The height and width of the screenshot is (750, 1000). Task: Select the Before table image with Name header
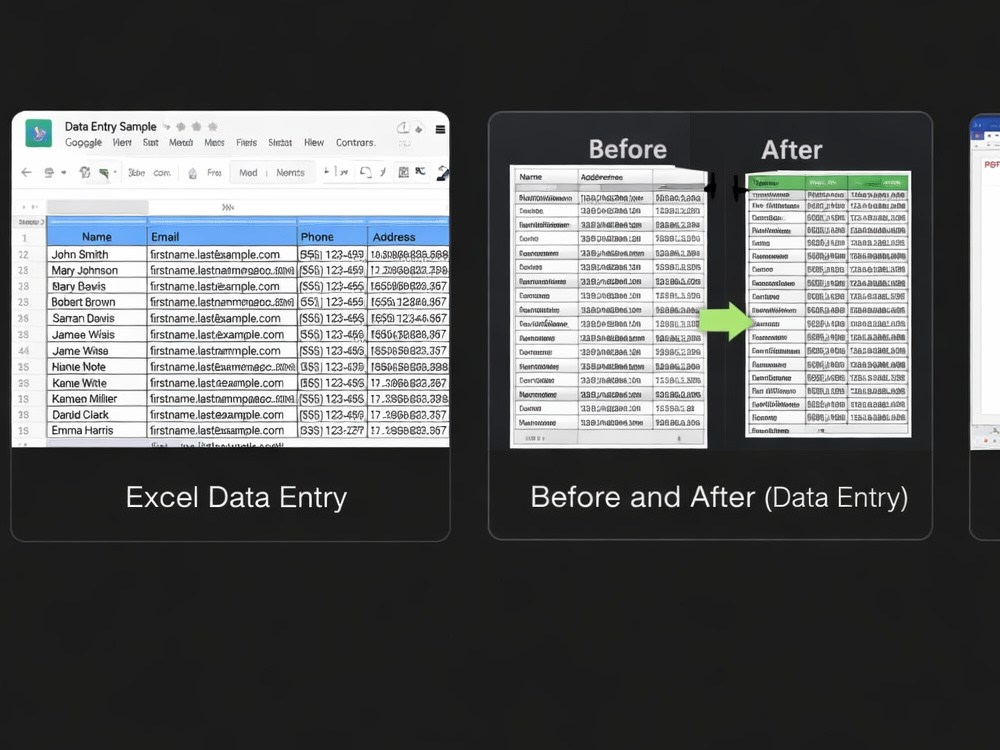tap(608, 306)
